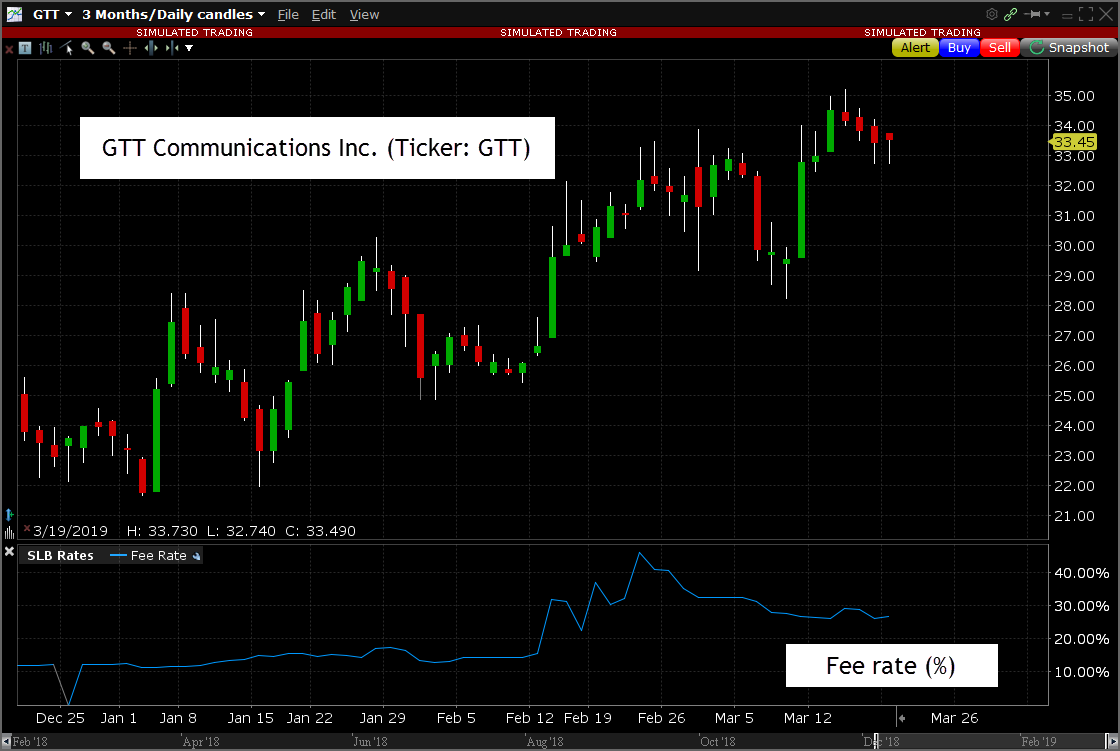This screenshot has width=1120, height=751.
Task: Click the compress horizontal spacing icon
Action: pyautogui.click(x=172, y=48)
